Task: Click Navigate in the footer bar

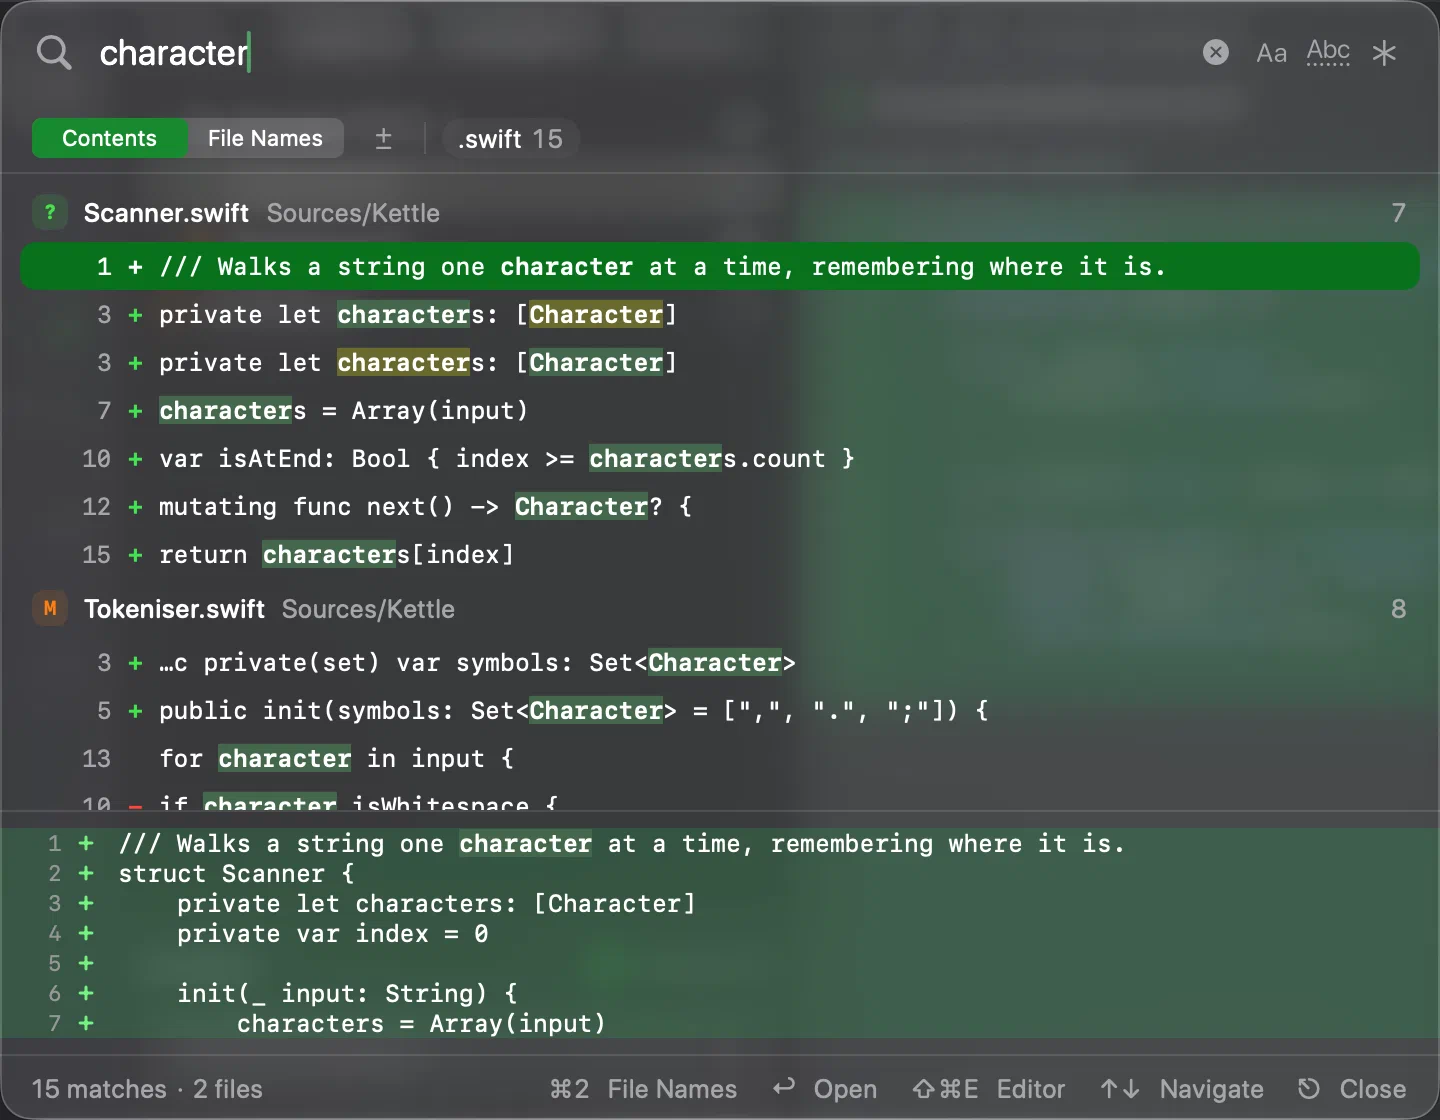Action: coord(1181,1089)
